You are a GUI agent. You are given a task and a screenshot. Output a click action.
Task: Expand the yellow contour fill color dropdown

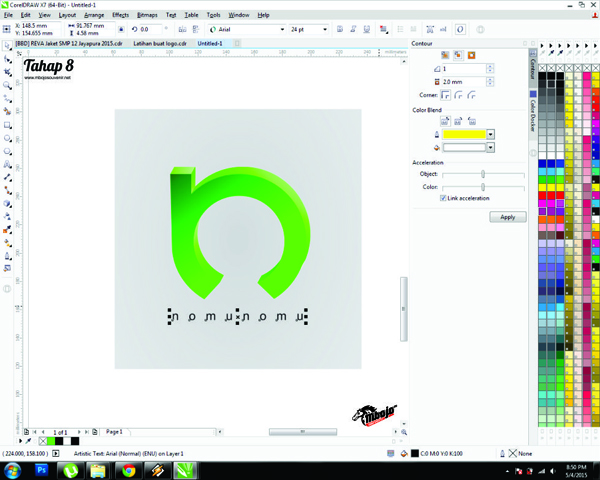pos(490,134)
